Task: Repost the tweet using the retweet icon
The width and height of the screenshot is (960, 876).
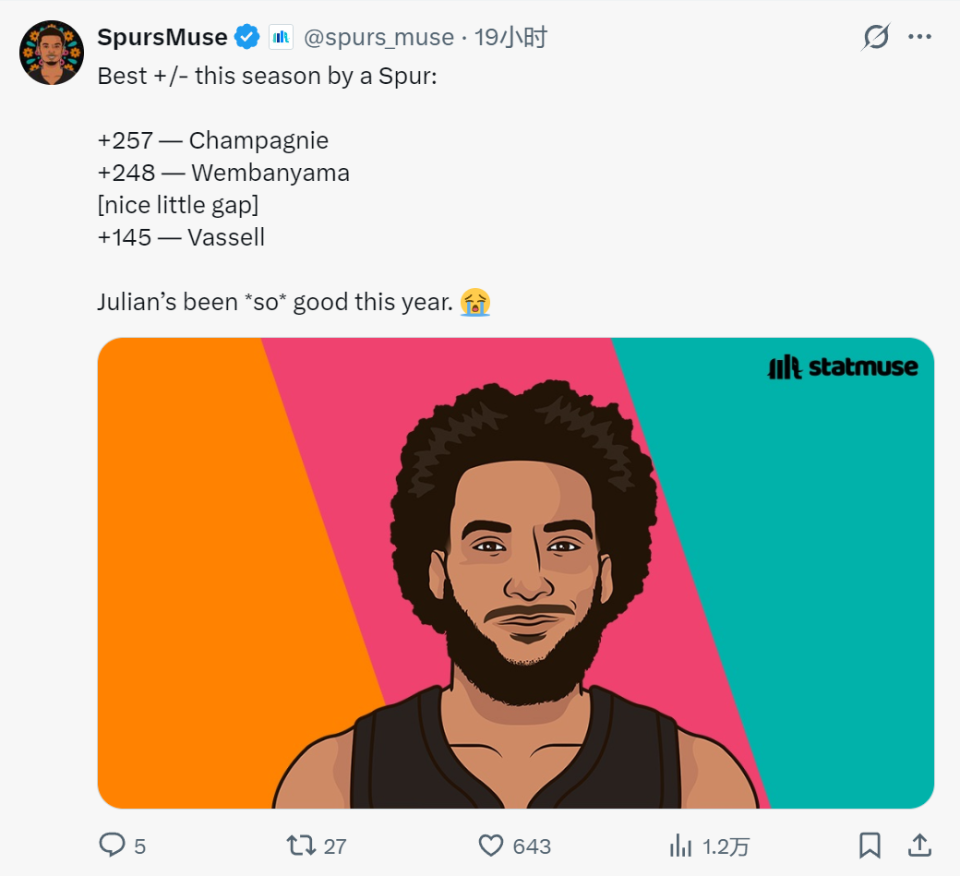Action: click(301, 846)
